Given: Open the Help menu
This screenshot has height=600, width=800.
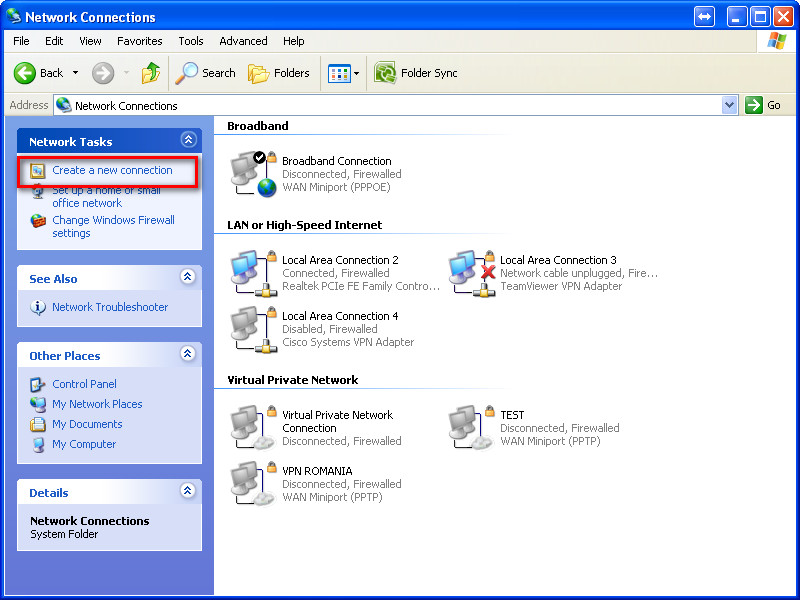Looking at the screenshot, I should point(293,41).
